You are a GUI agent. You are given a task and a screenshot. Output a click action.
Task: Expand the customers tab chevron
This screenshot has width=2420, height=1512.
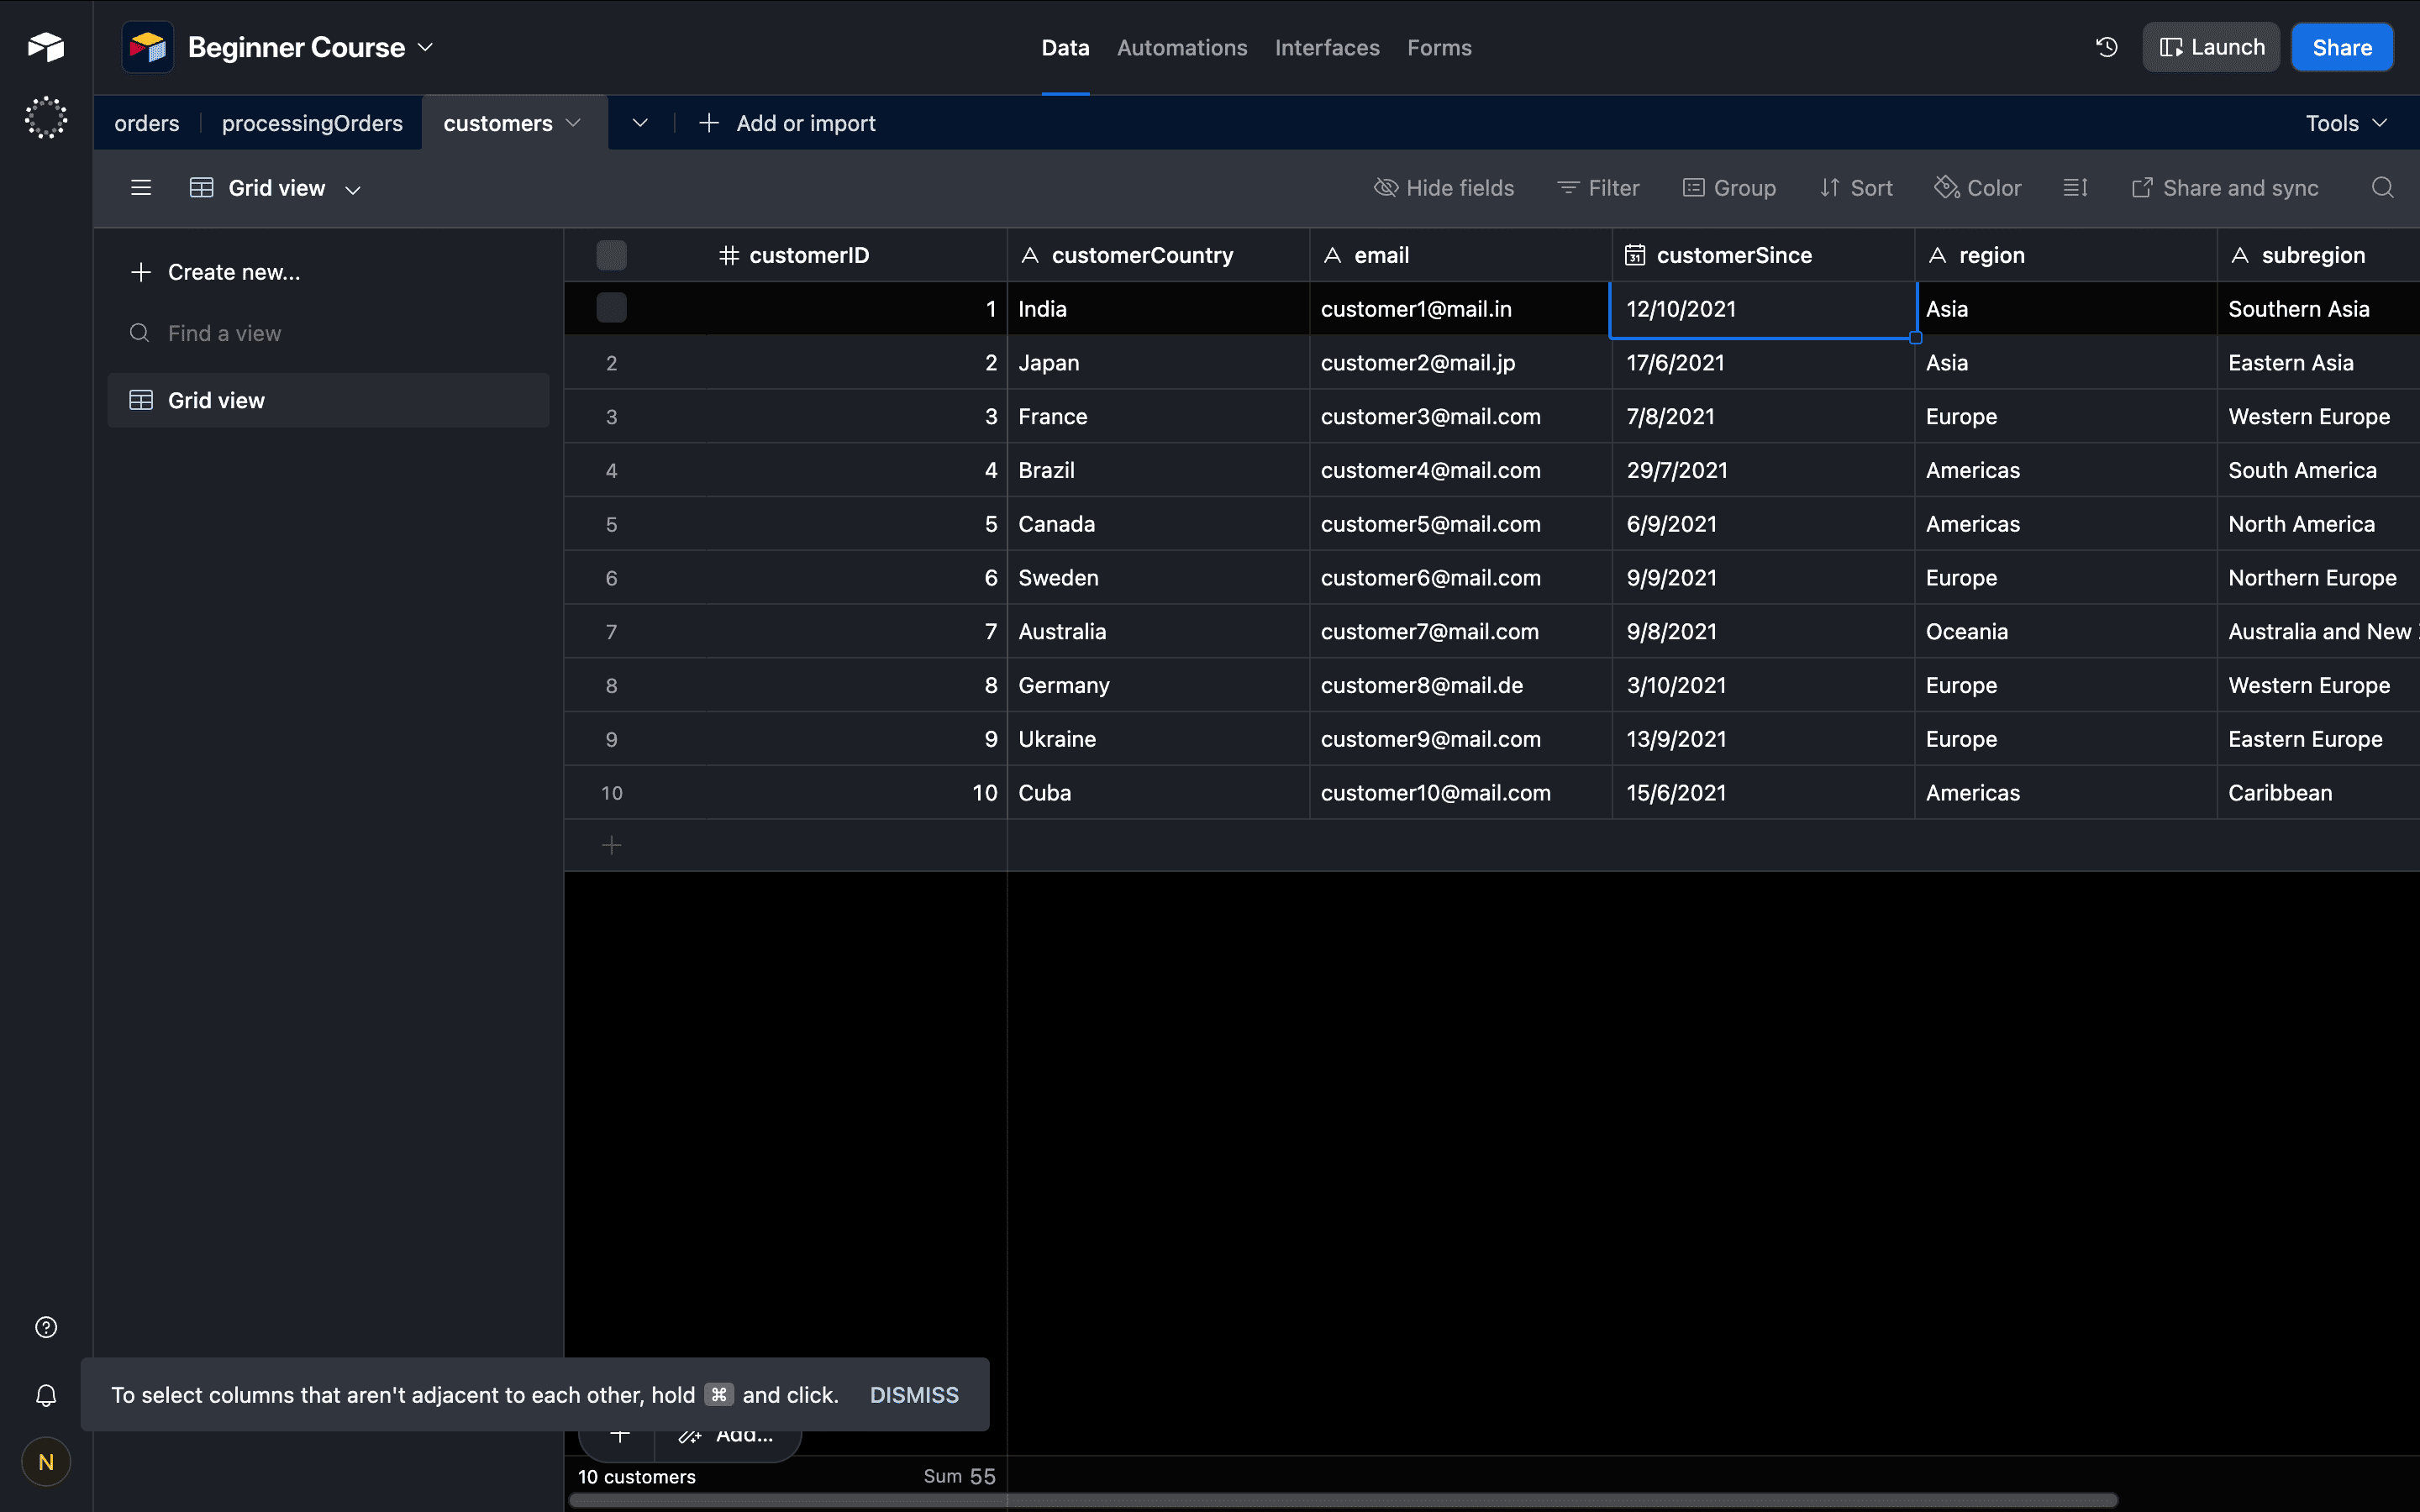[573, 123]
